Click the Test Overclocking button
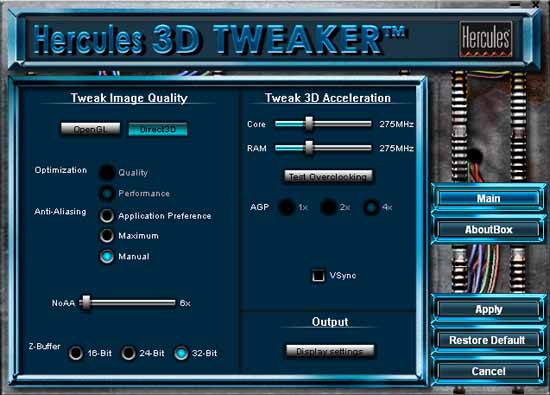Screen dimensions: 550x395 (x=328, y=176)
